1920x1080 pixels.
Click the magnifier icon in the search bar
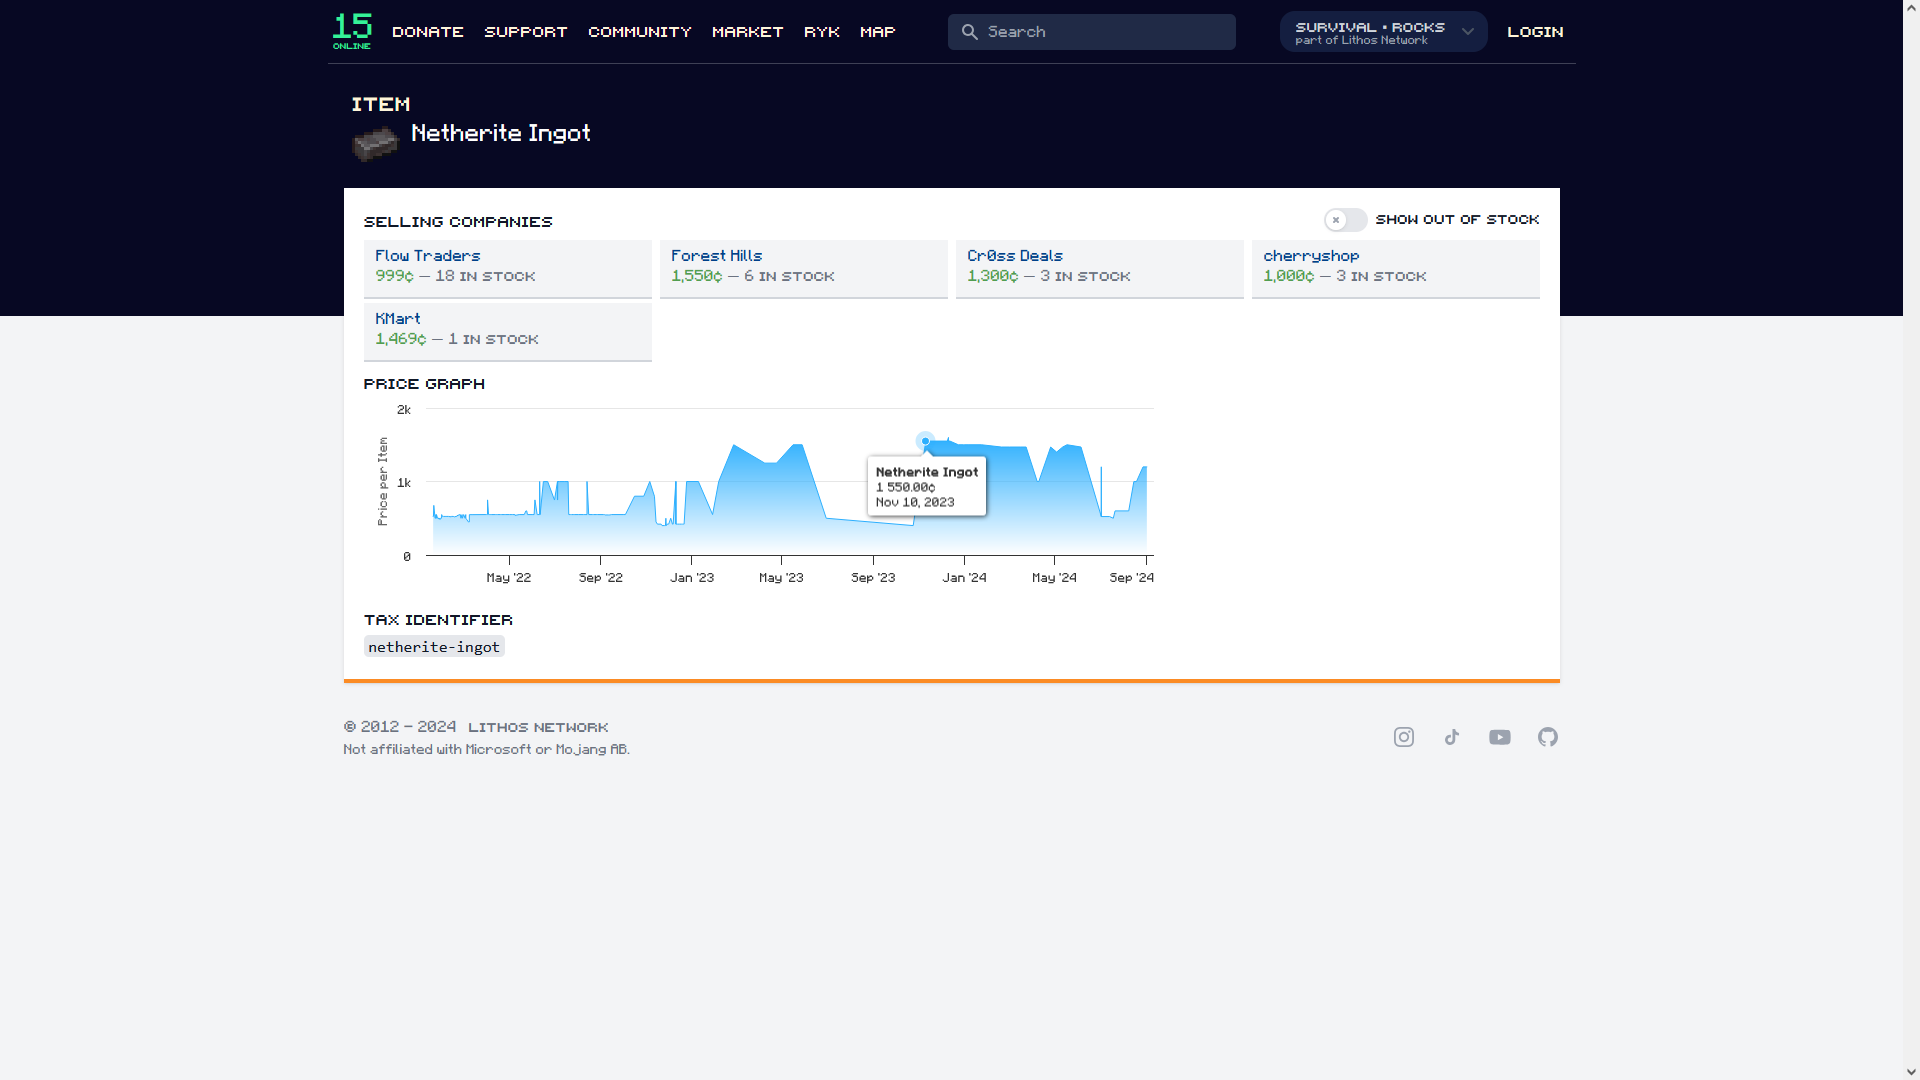[x=969, y=32]
